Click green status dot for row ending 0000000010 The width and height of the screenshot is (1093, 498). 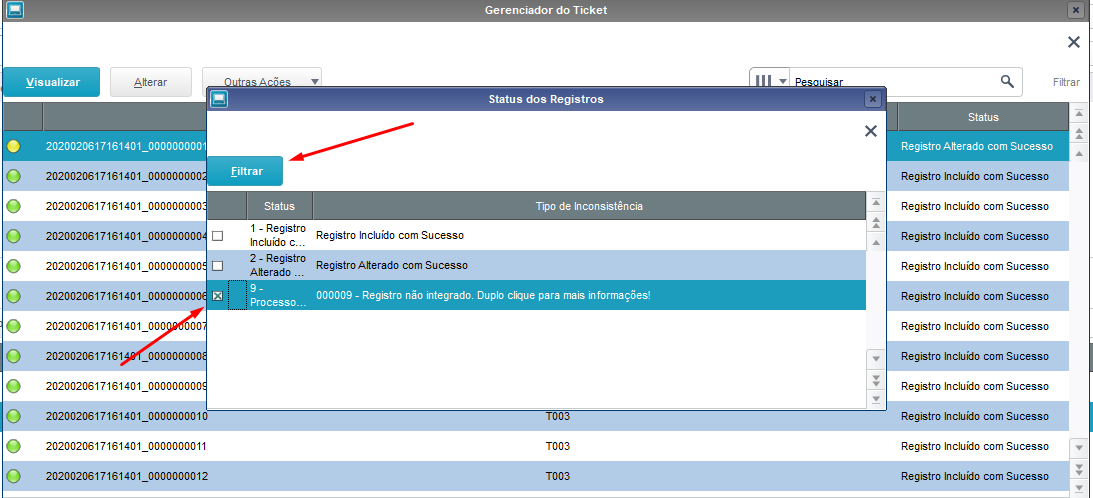(13, 416)
